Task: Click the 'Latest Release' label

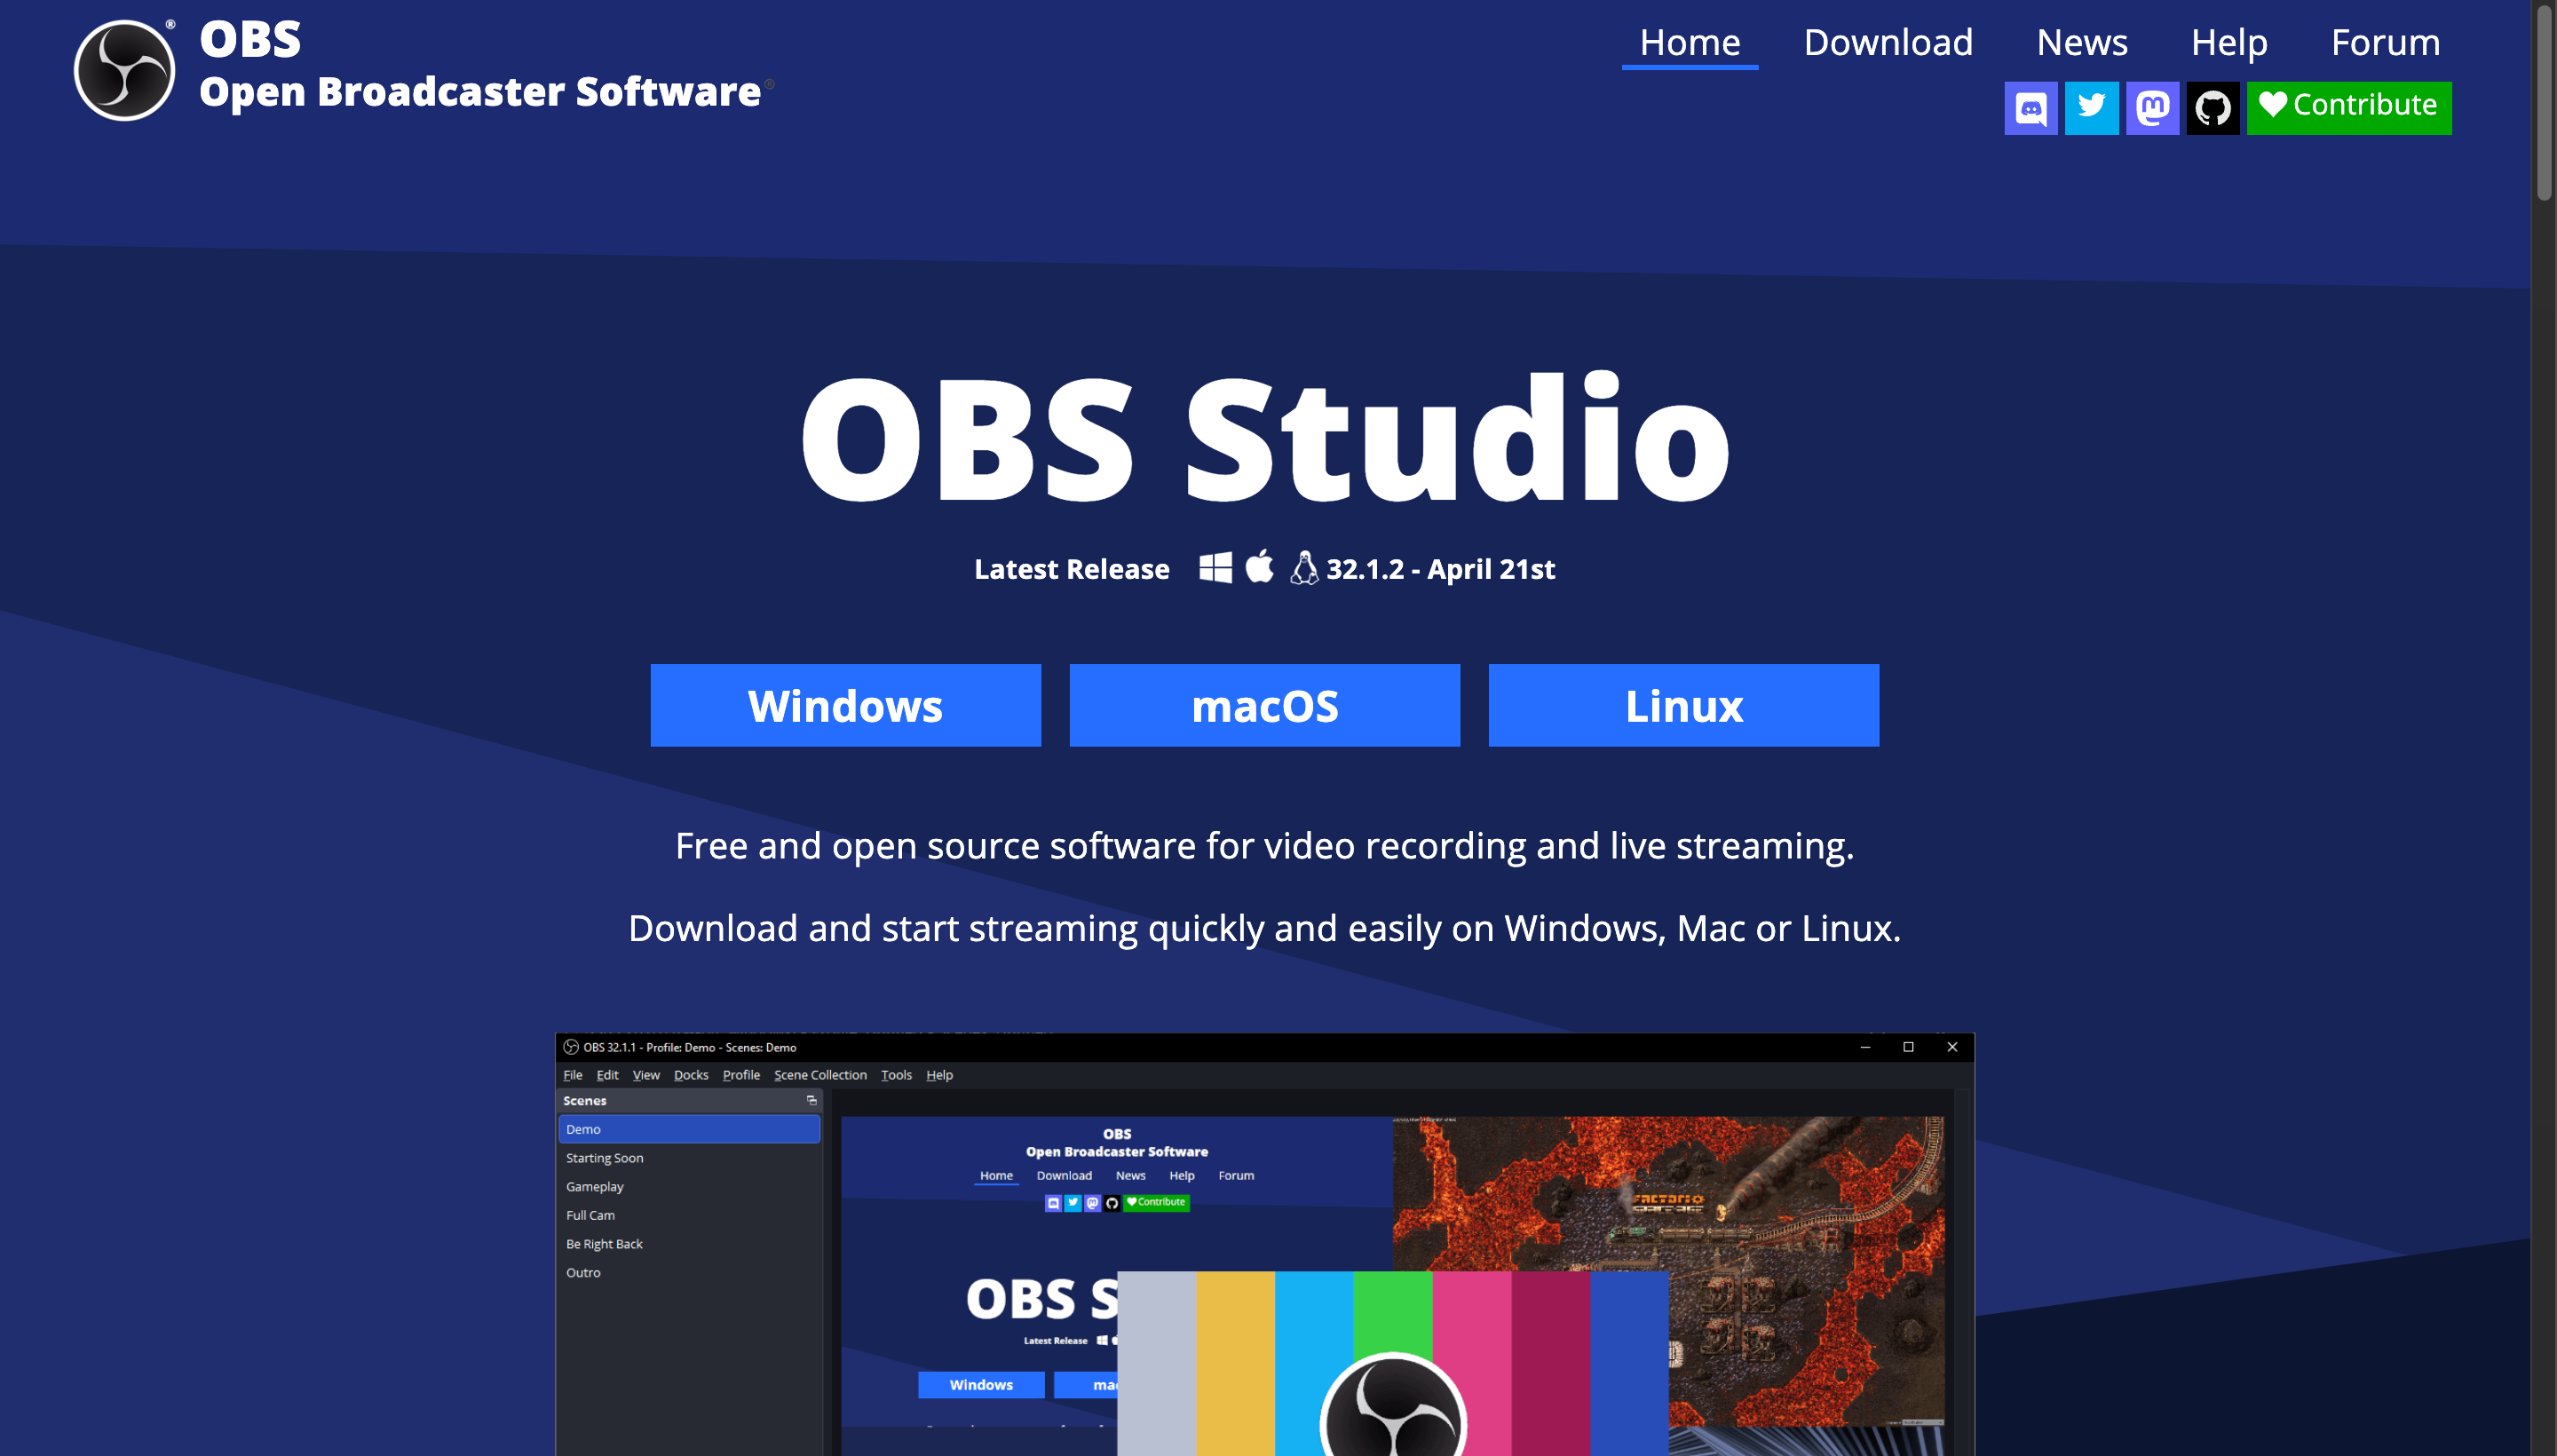Action: pyautogui.click(x=1072, y=569)
